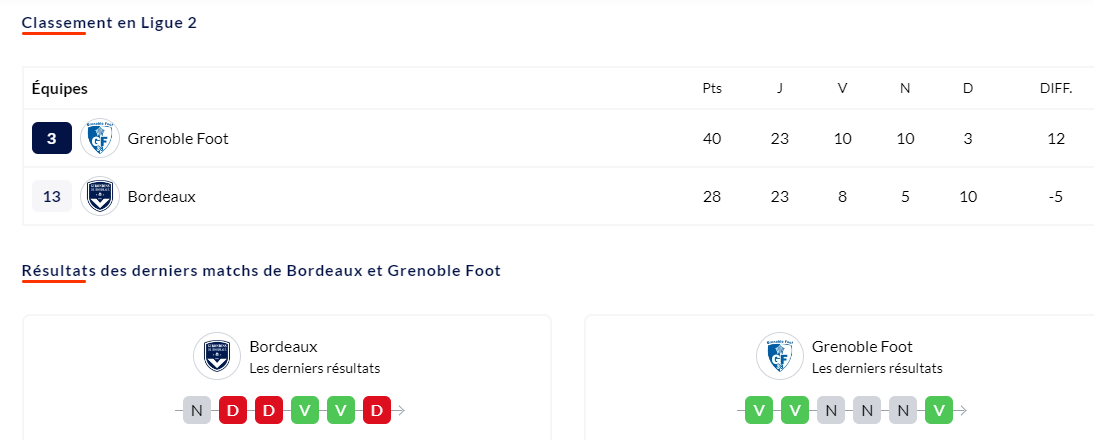This screenshot has height=440, width=1094.
Task: Open Bordeaux crest in last results card
Action: pyautogui.click(x=213, y=356)
